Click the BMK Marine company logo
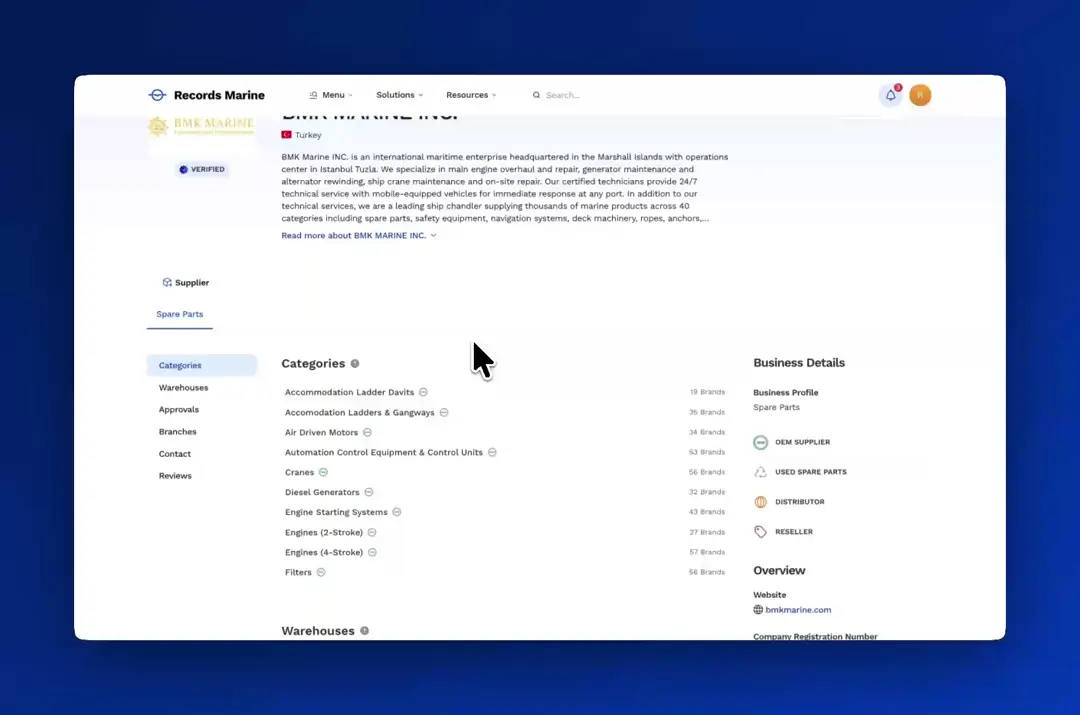This screenshot has height=715, width=1080. pos(200,126)
